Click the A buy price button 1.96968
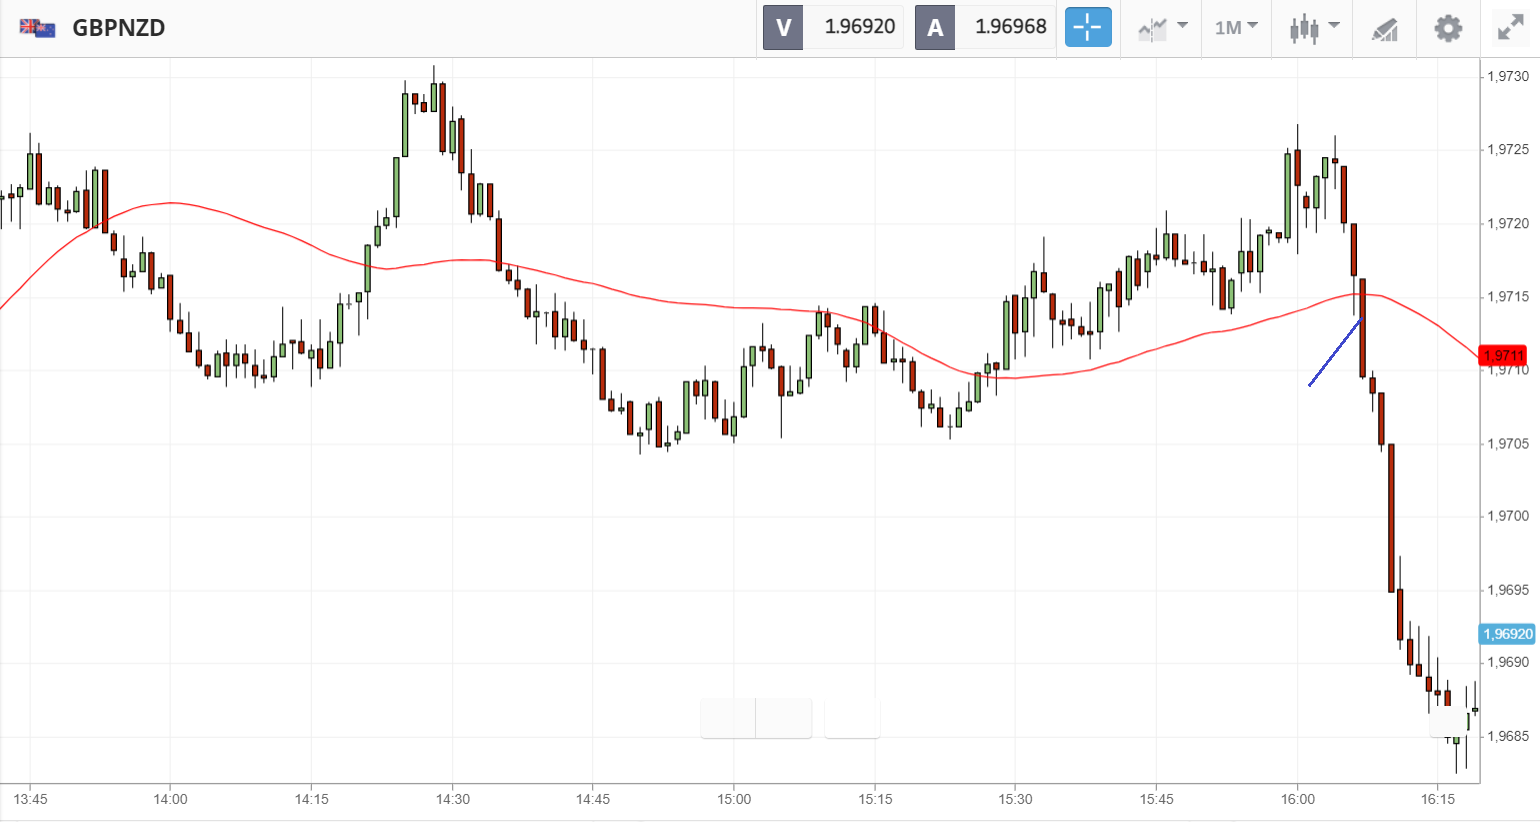Viewport: 1540px width, 822px height. [x=985, y=27]
